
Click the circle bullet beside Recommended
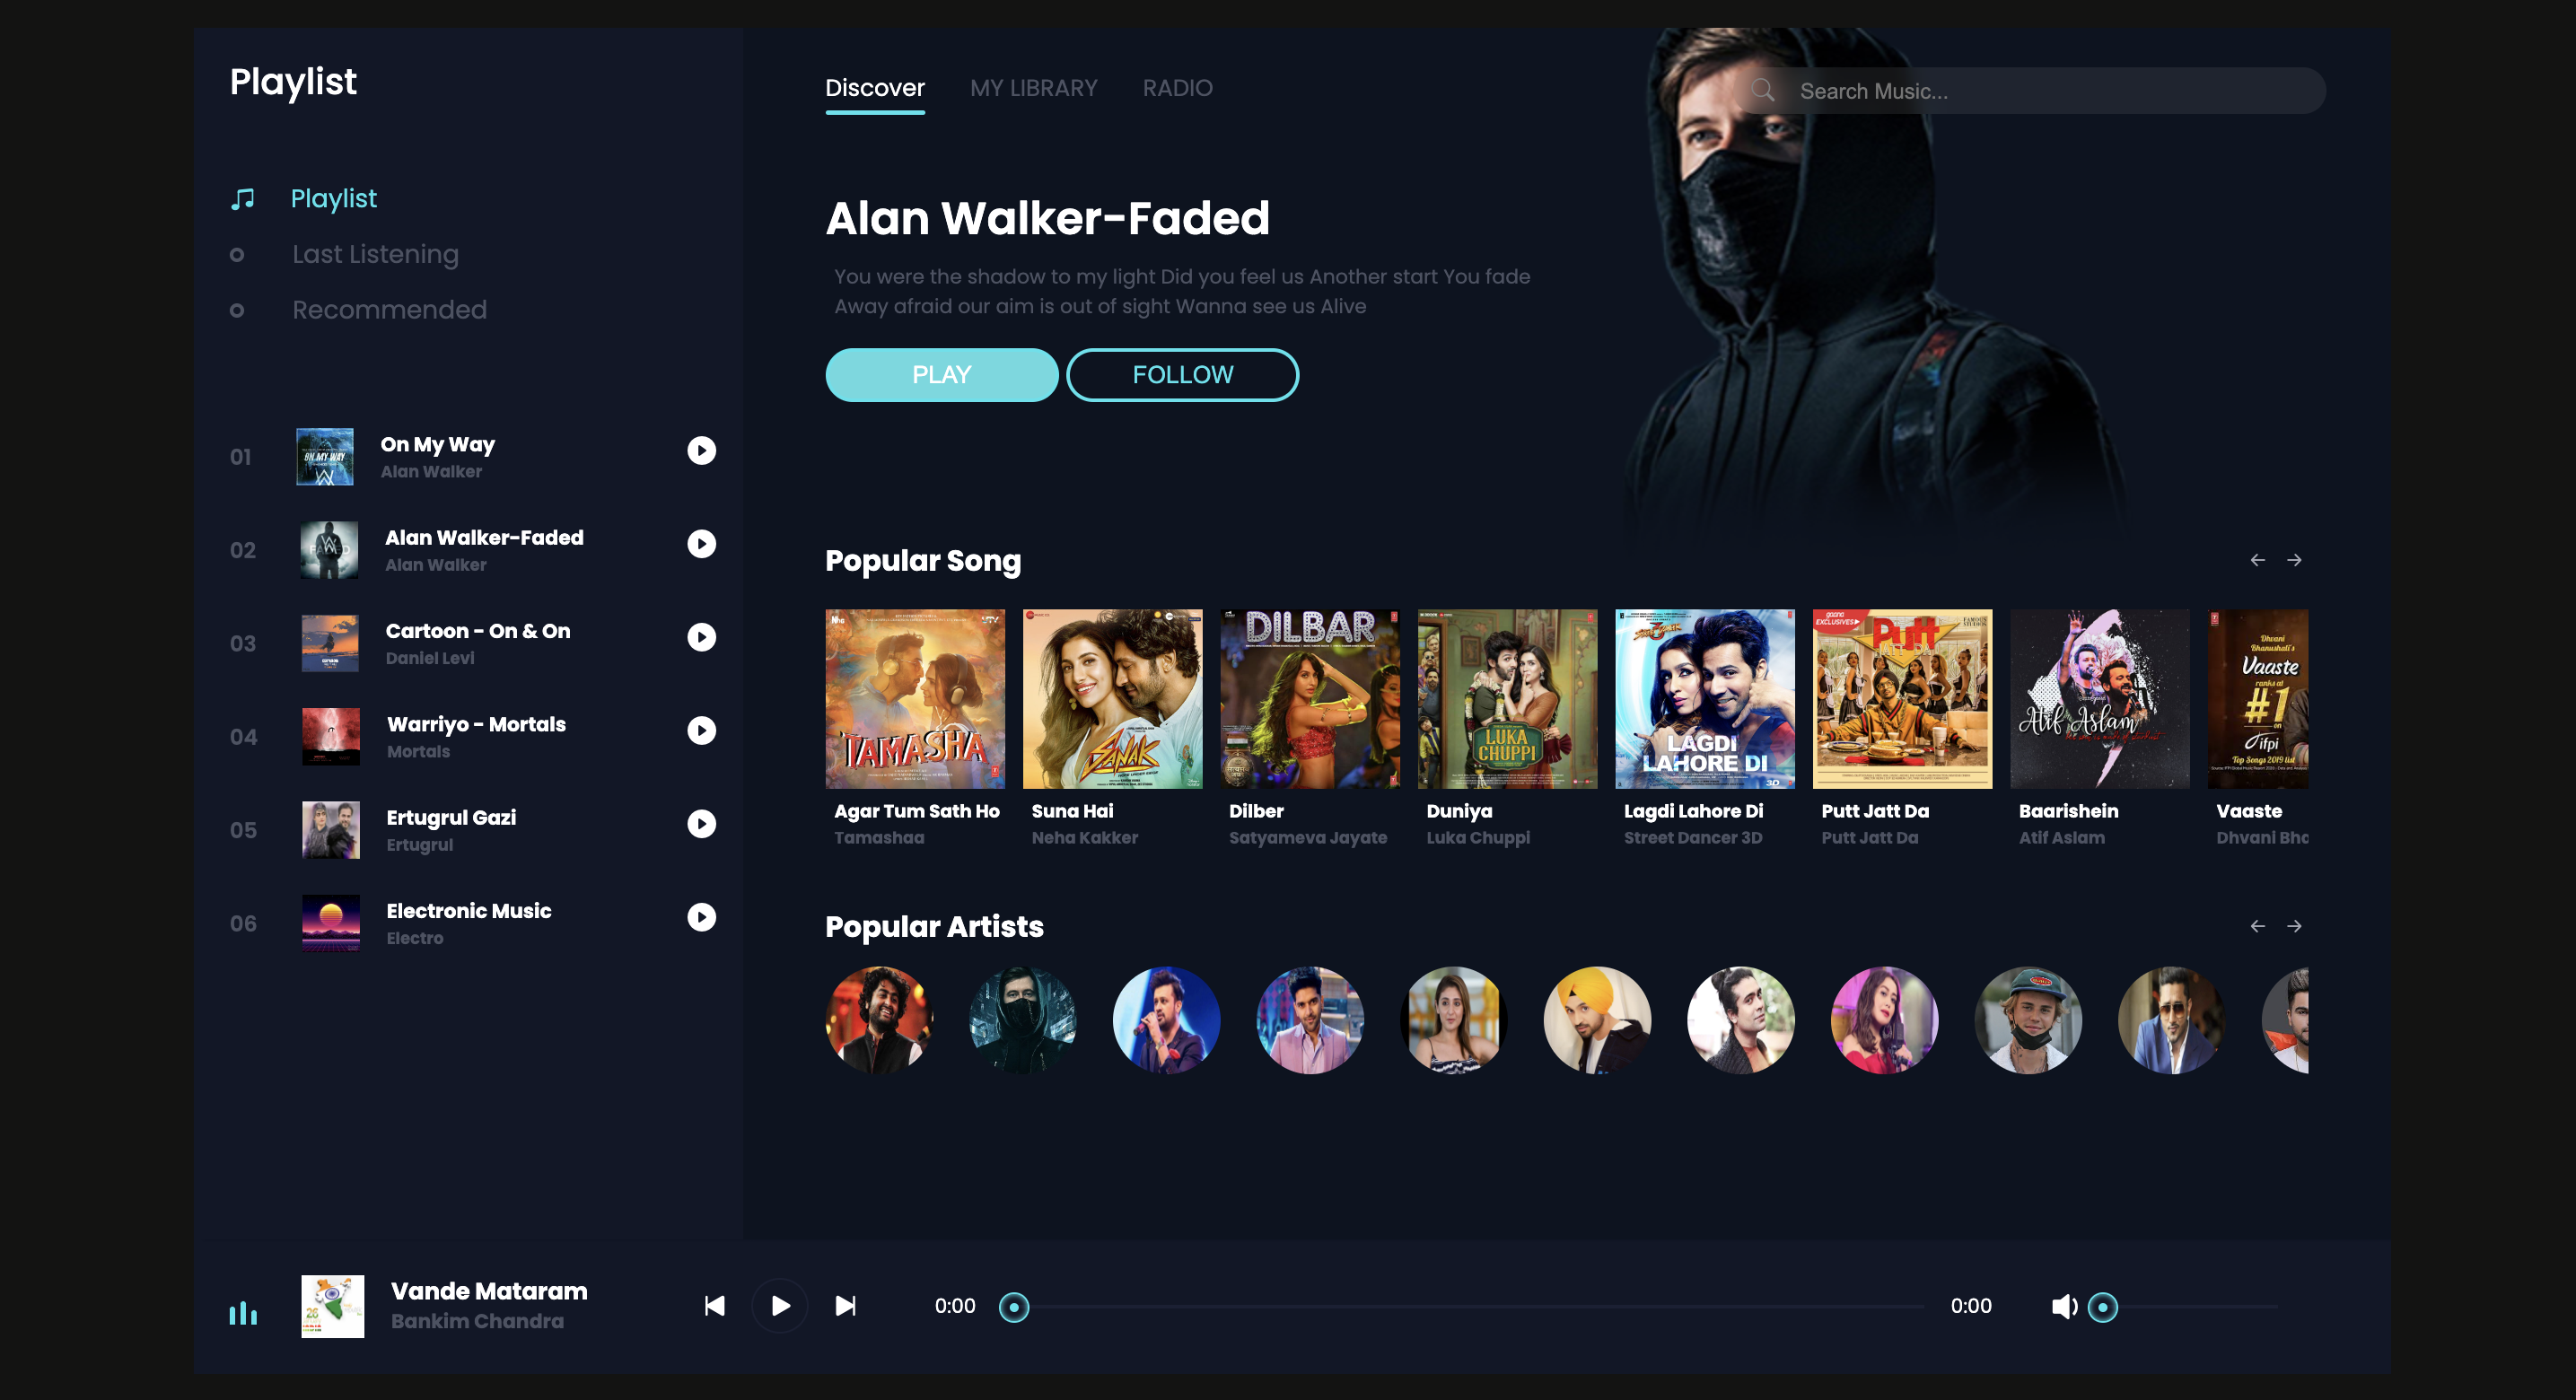coord(237,310)
